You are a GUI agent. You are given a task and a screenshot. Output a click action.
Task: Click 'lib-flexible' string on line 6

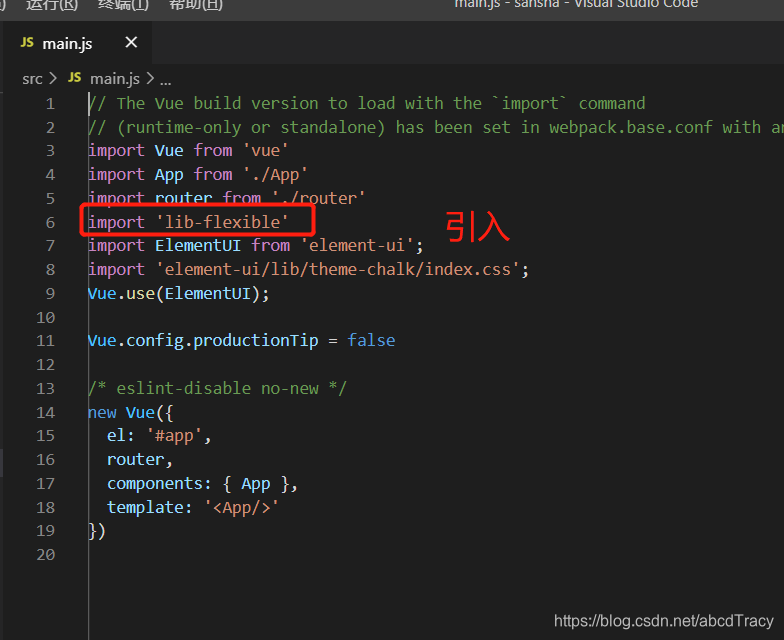click(x=223, y=222)
